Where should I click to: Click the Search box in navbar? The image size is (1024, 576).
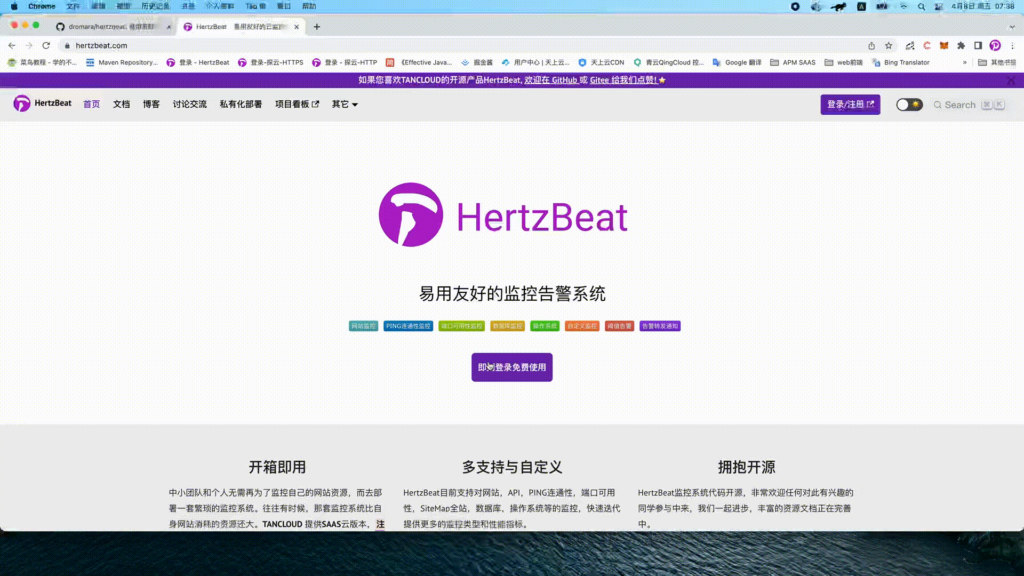(x=969, y=104)
